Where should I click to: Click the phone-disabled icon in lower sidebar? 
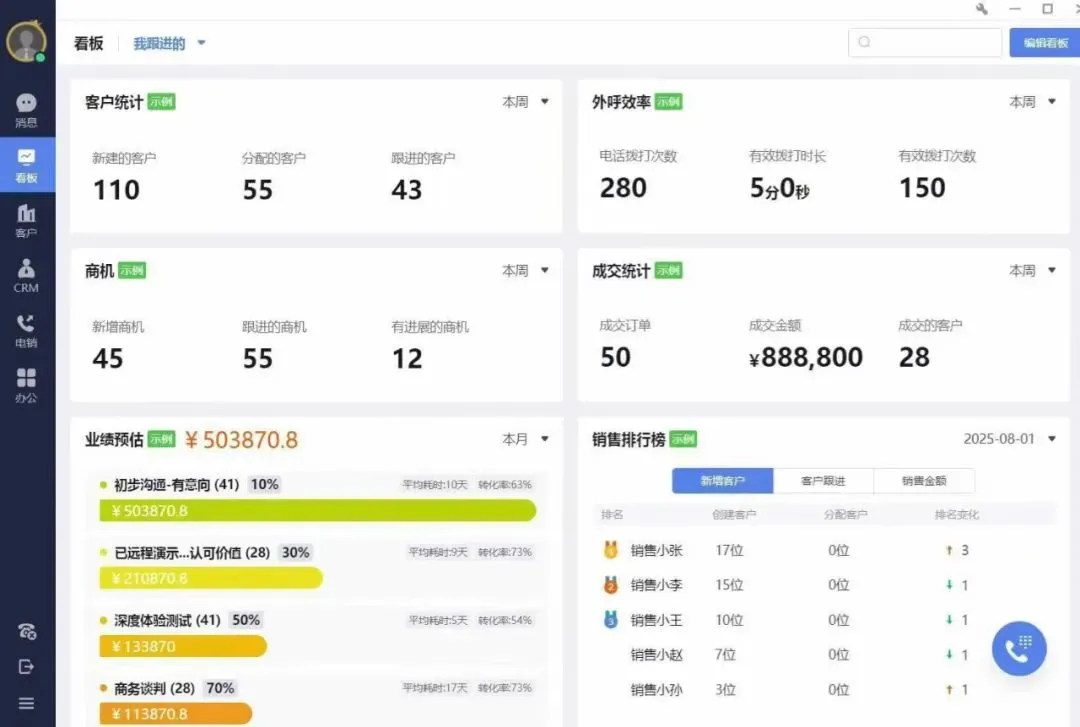27,631
